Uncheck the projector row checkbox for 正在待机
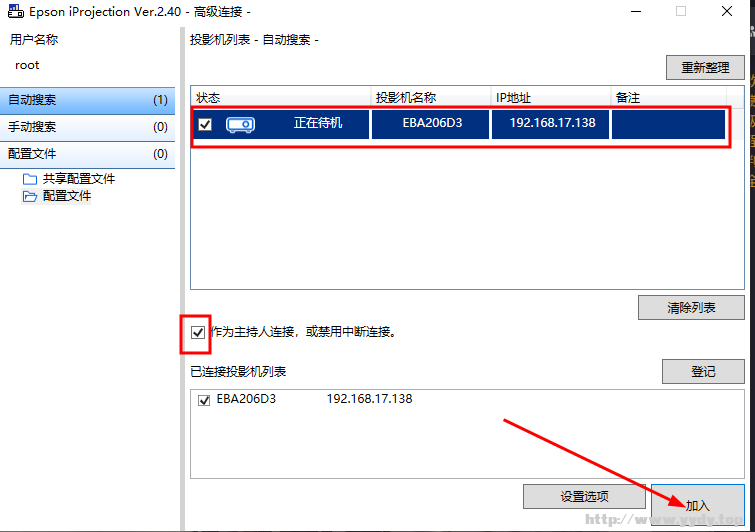 pyautogui.click(x=205, y=124)
